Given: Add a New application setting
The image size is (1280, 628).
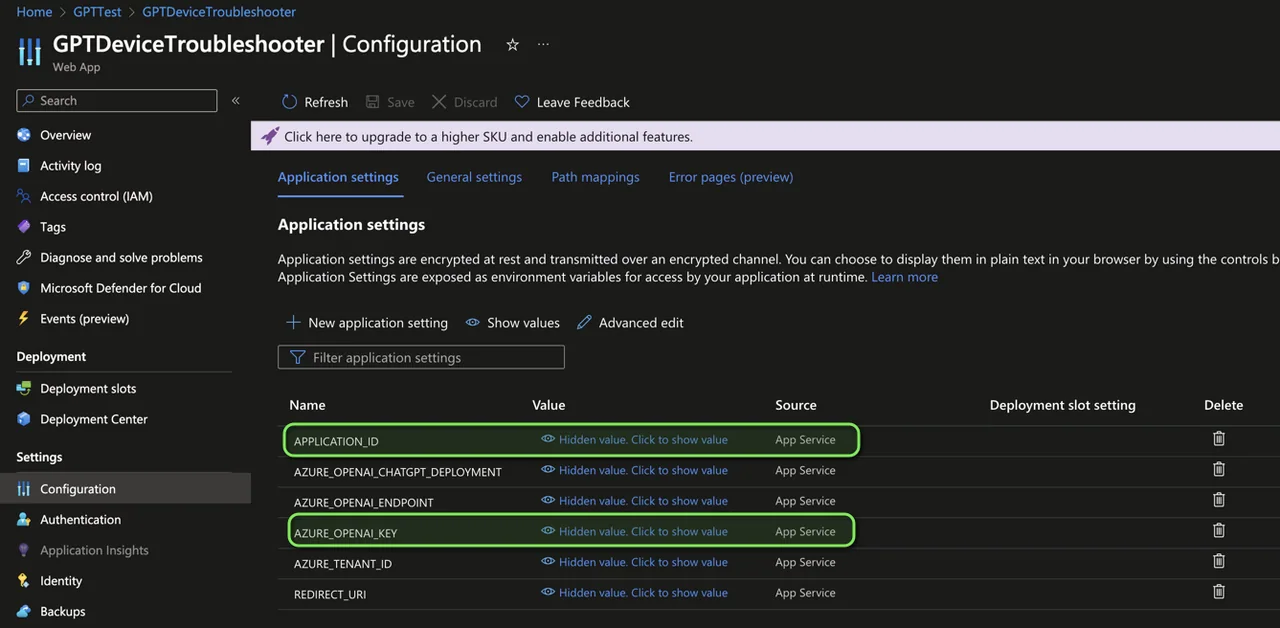Looking at the screenshot, I should (367, 323).
